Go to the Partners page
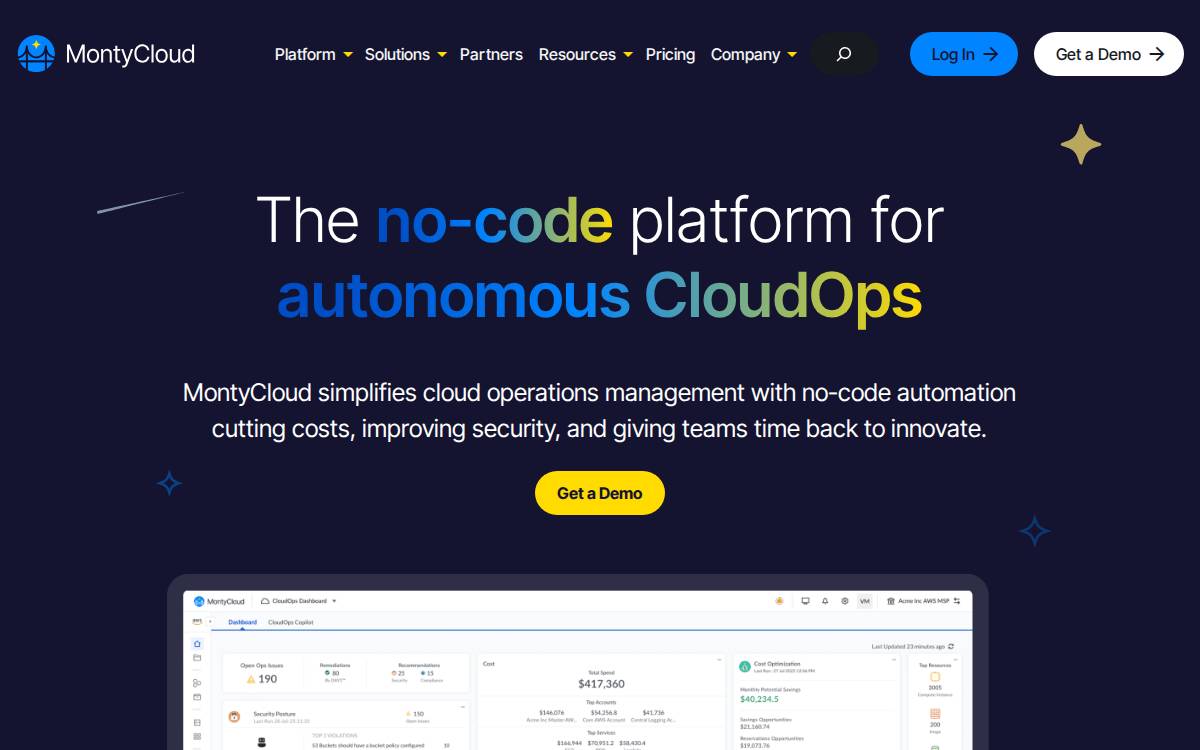Viewport: 1200px width, 750px height. pos(491,54)
